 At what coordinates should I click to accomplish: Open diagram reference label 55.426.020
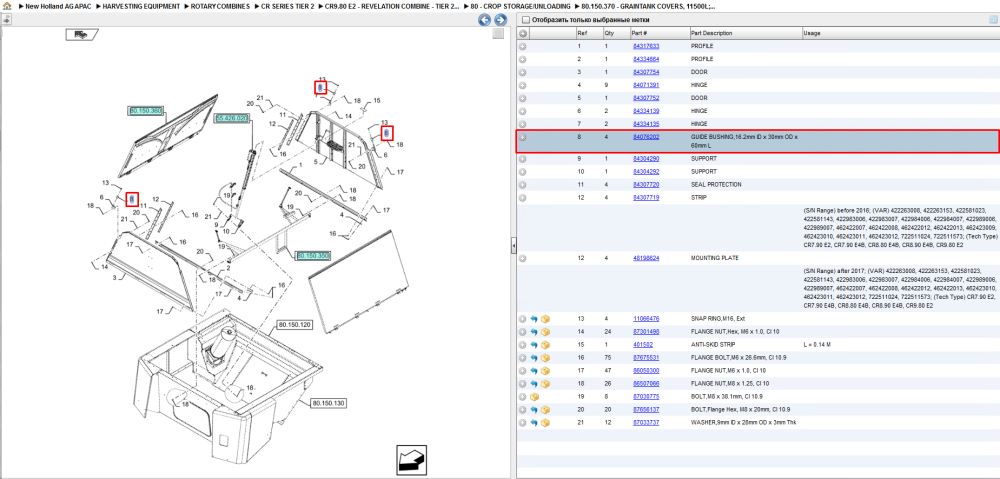(x=231, y=119)
